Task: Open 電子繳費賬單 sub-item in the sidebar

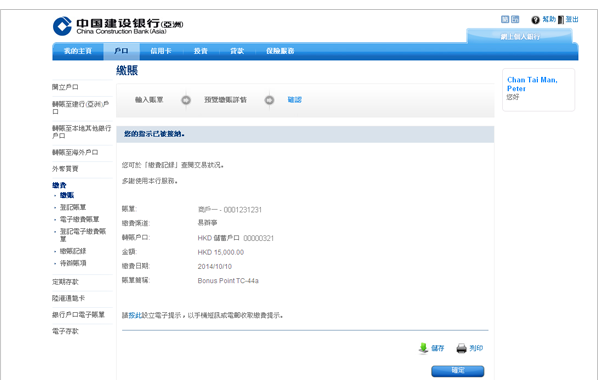Action: [79, 219]
